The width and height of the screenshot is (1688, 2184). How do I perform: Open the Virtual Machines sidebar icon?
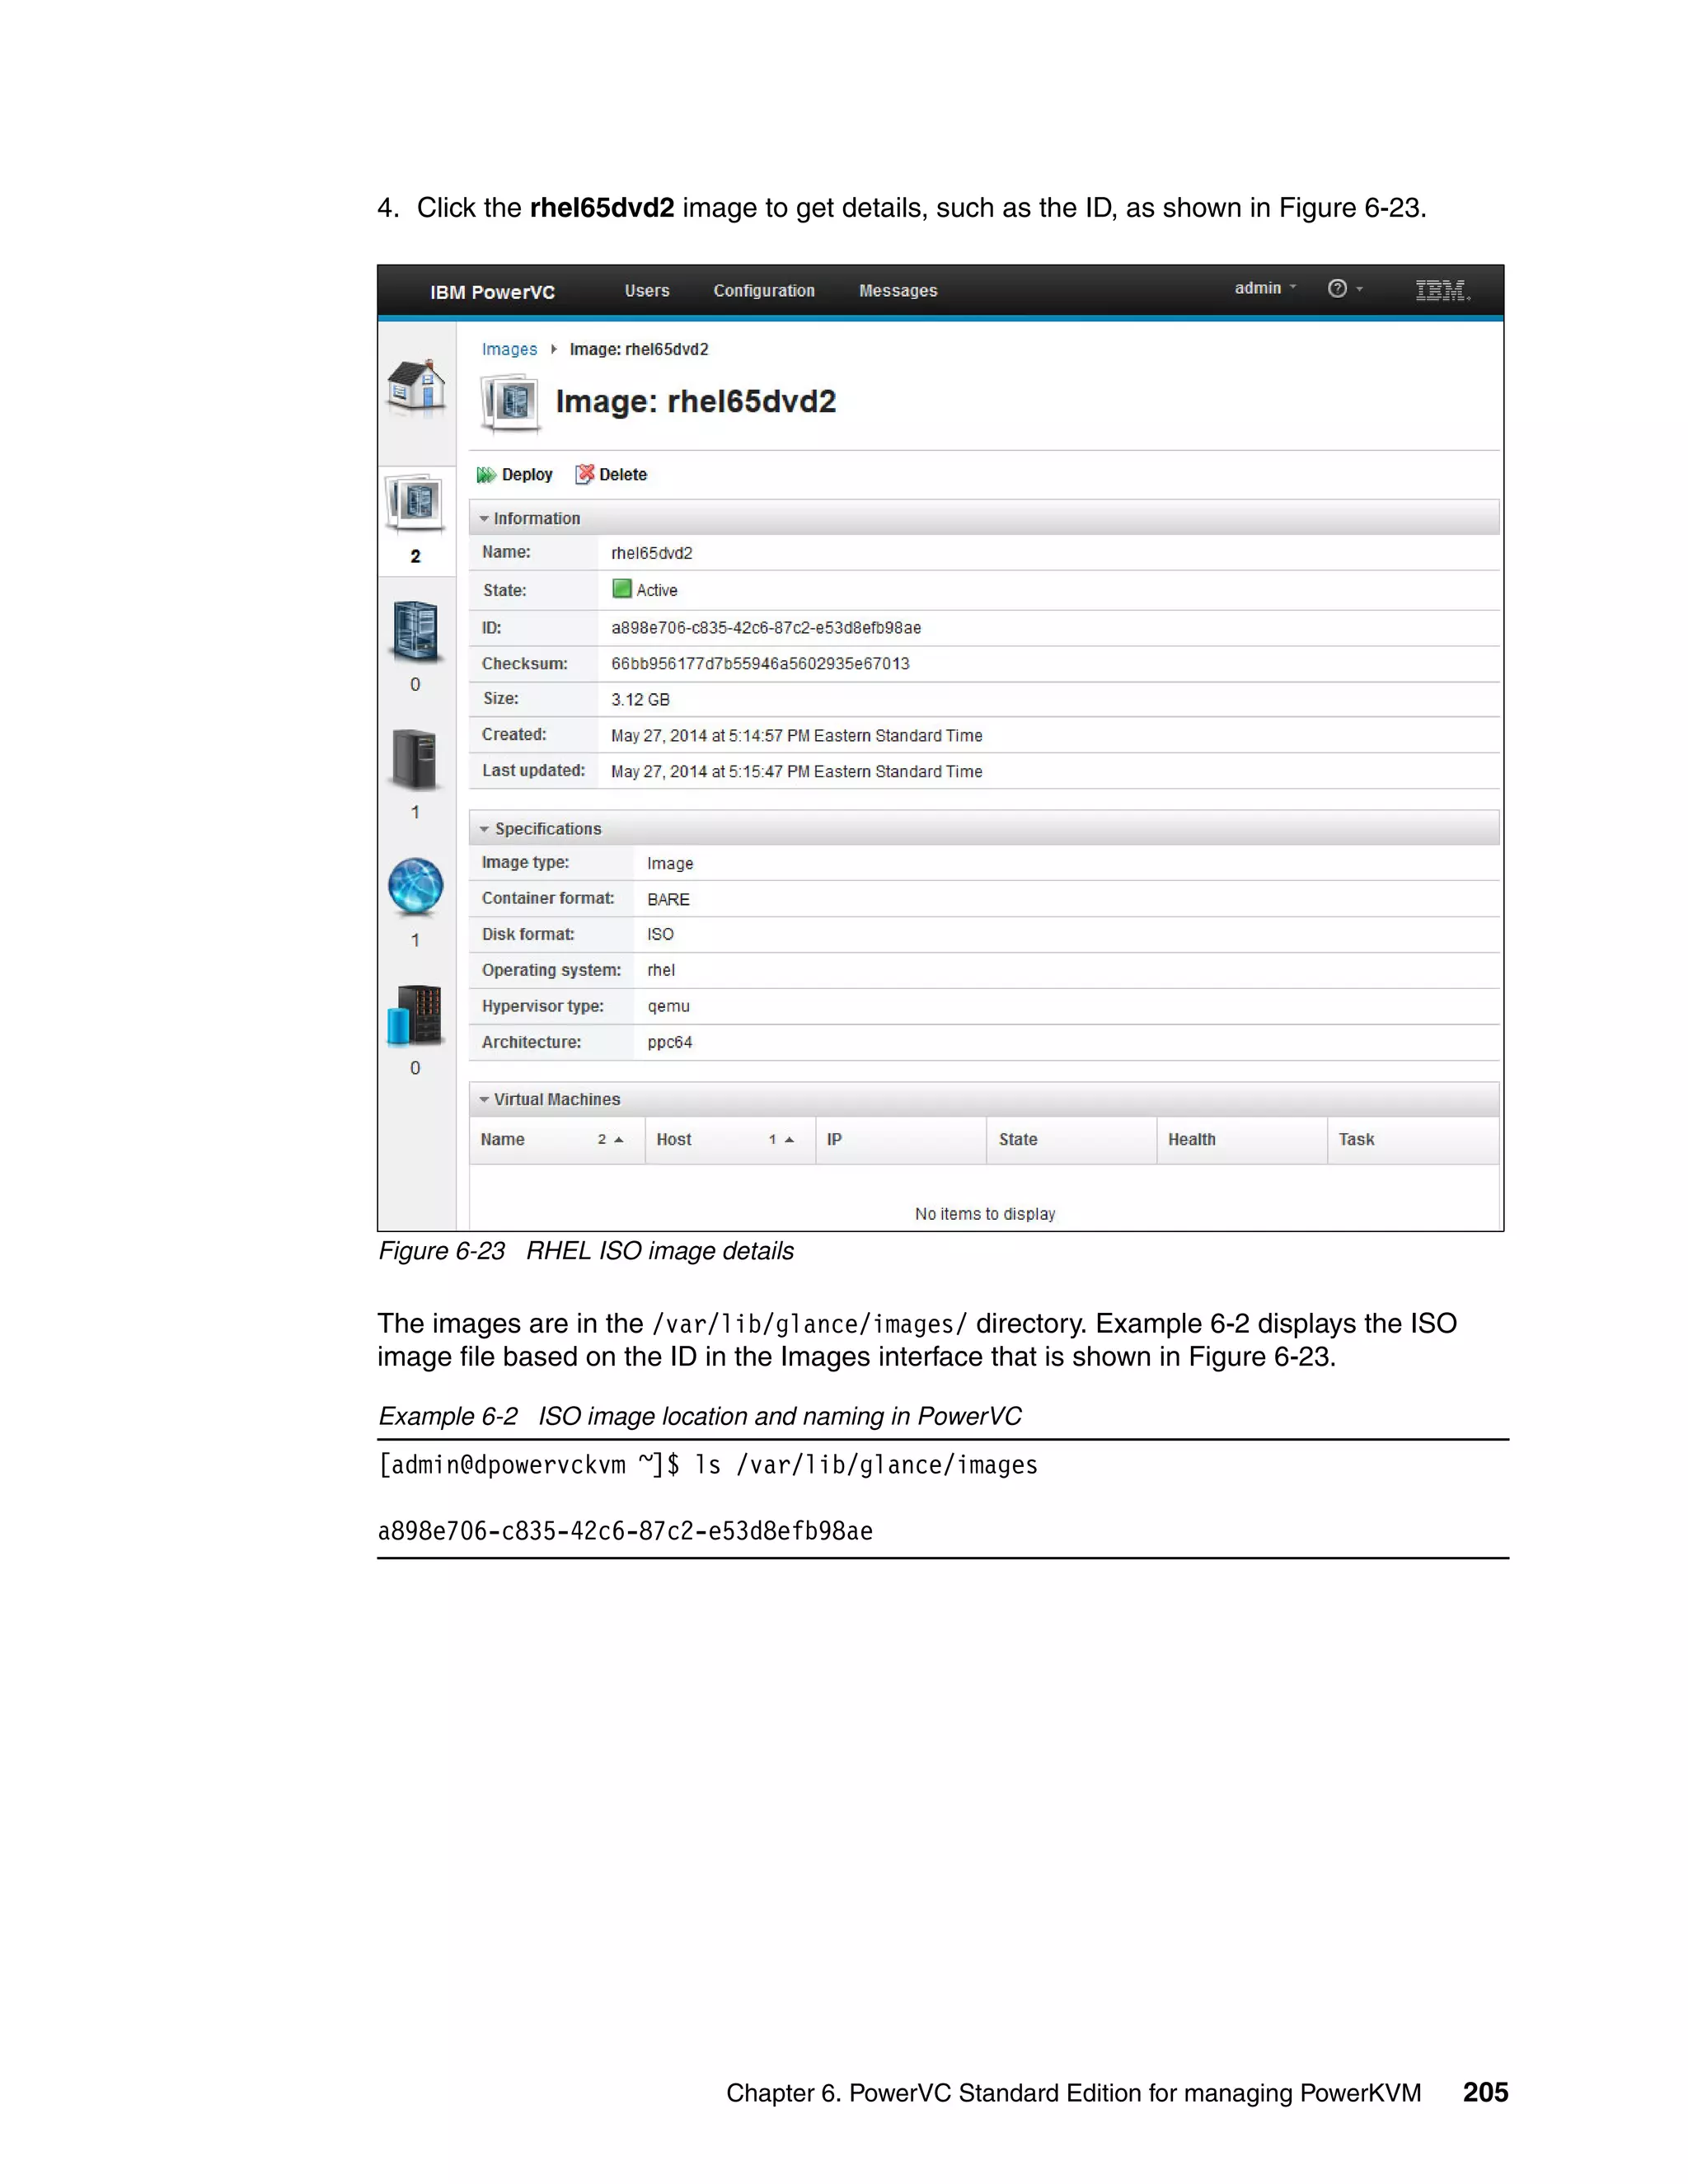(x=416, y=632)
